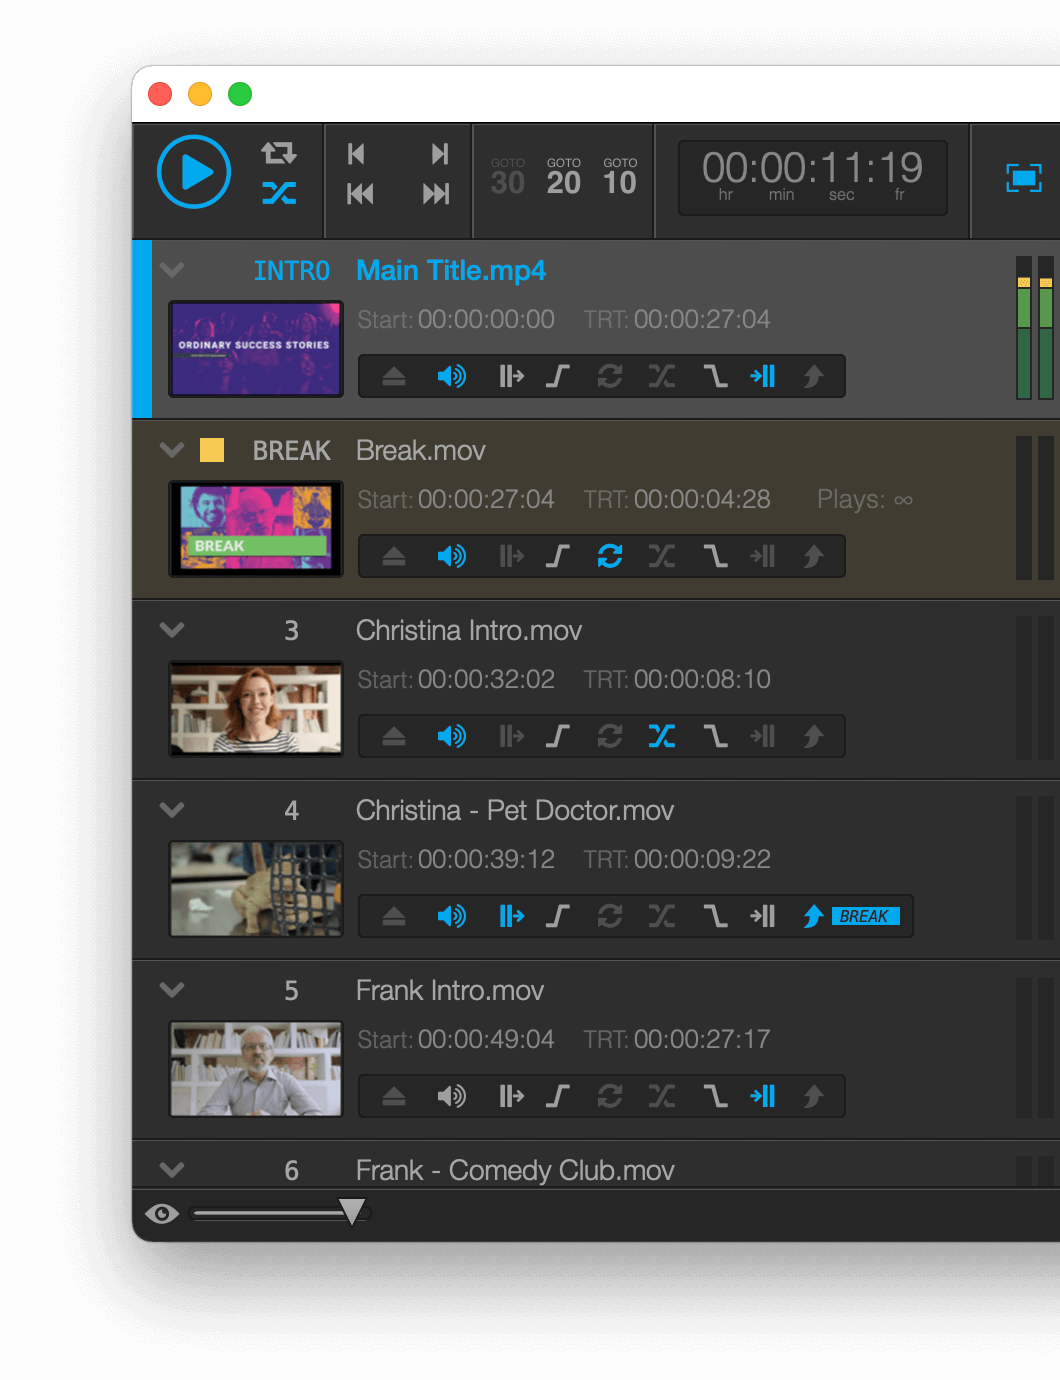Eject the Main Title.mp4 clip

point(394,376)
